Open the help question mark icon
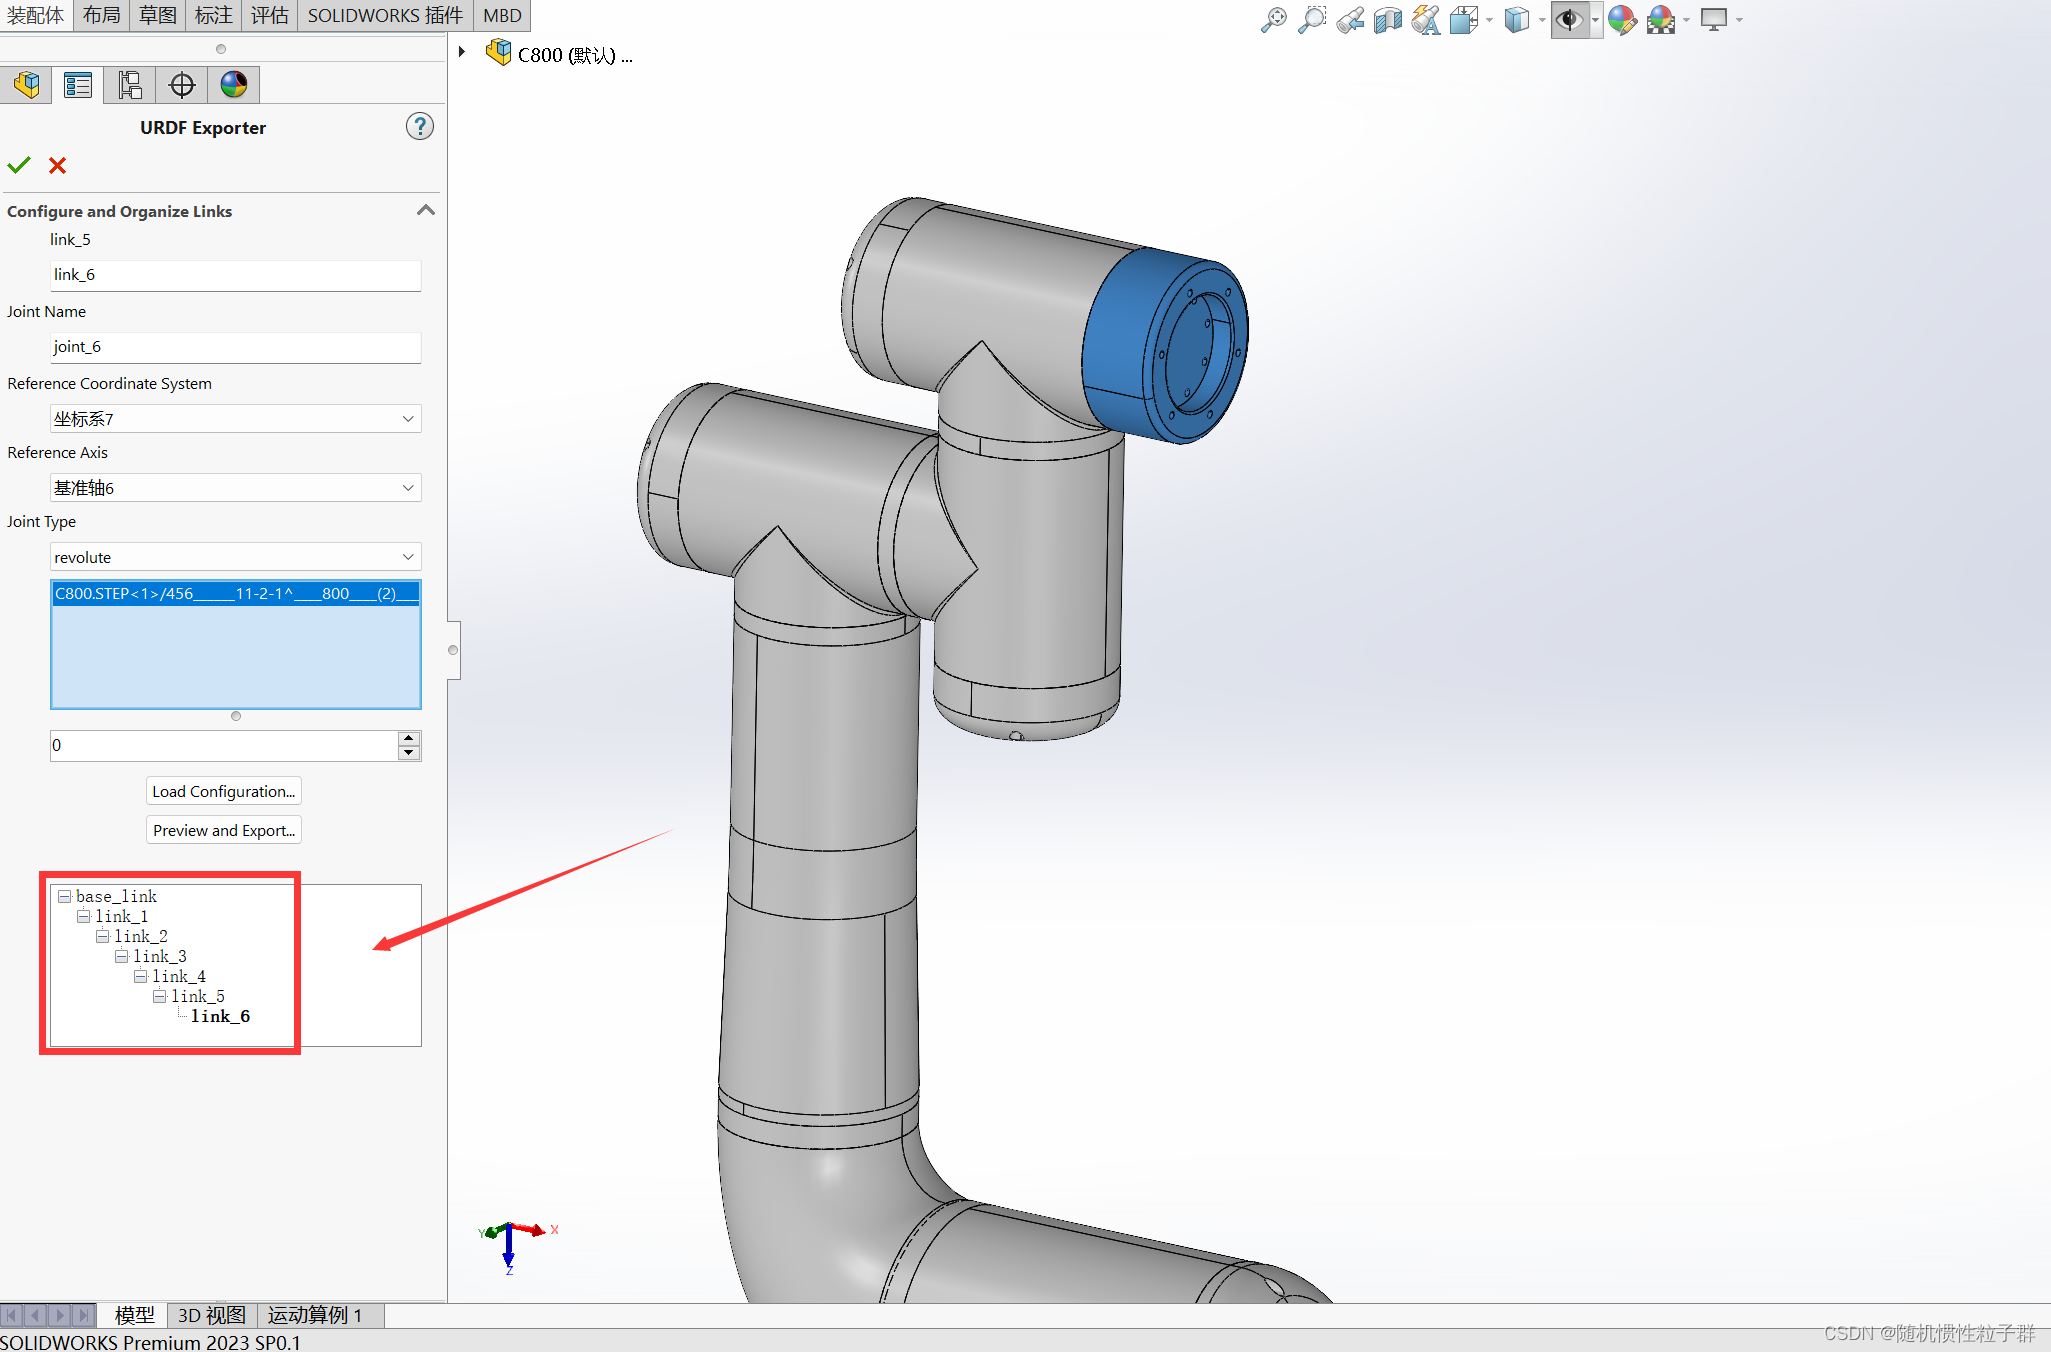 tap(419, 127)
